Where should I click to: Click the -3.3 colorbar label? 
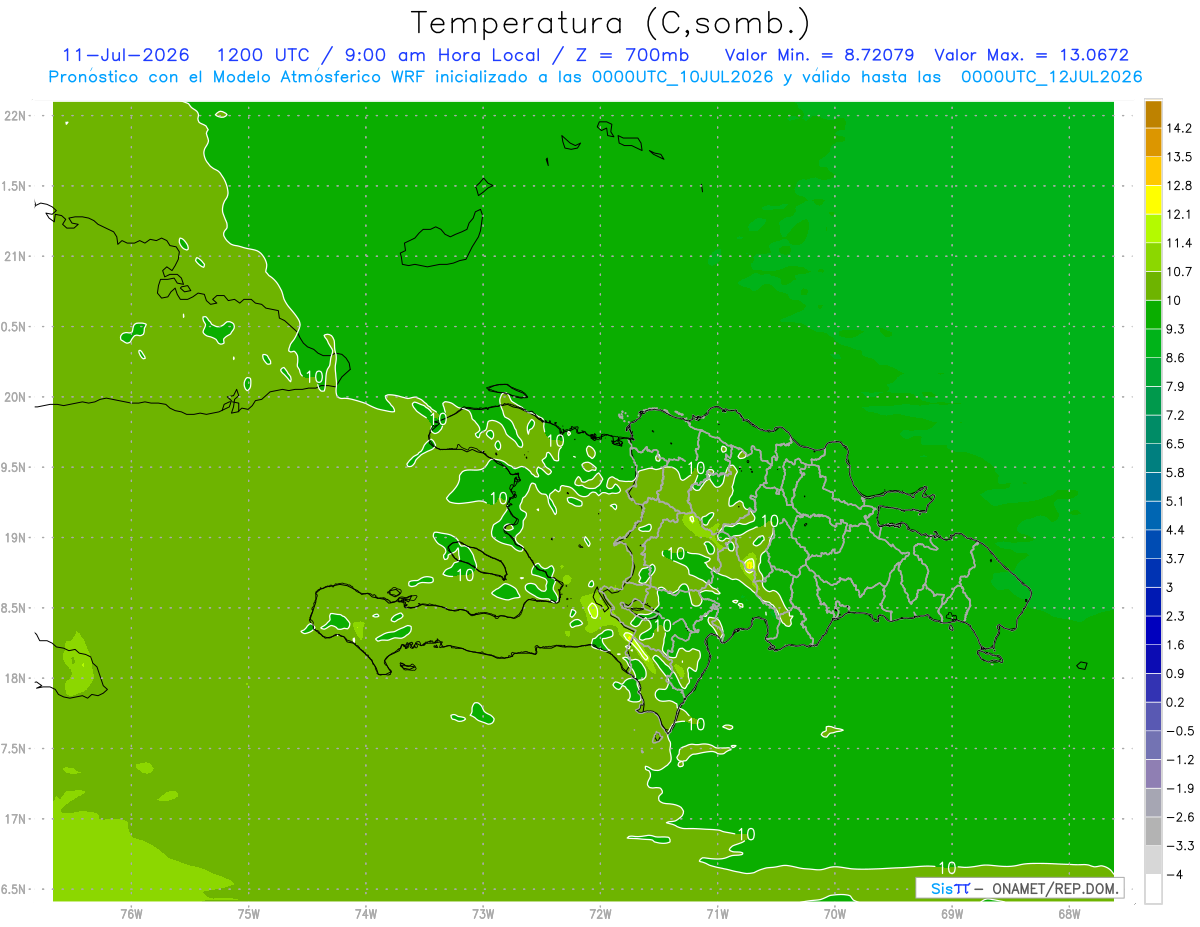pyautogui.click(x=1178, y=845)
